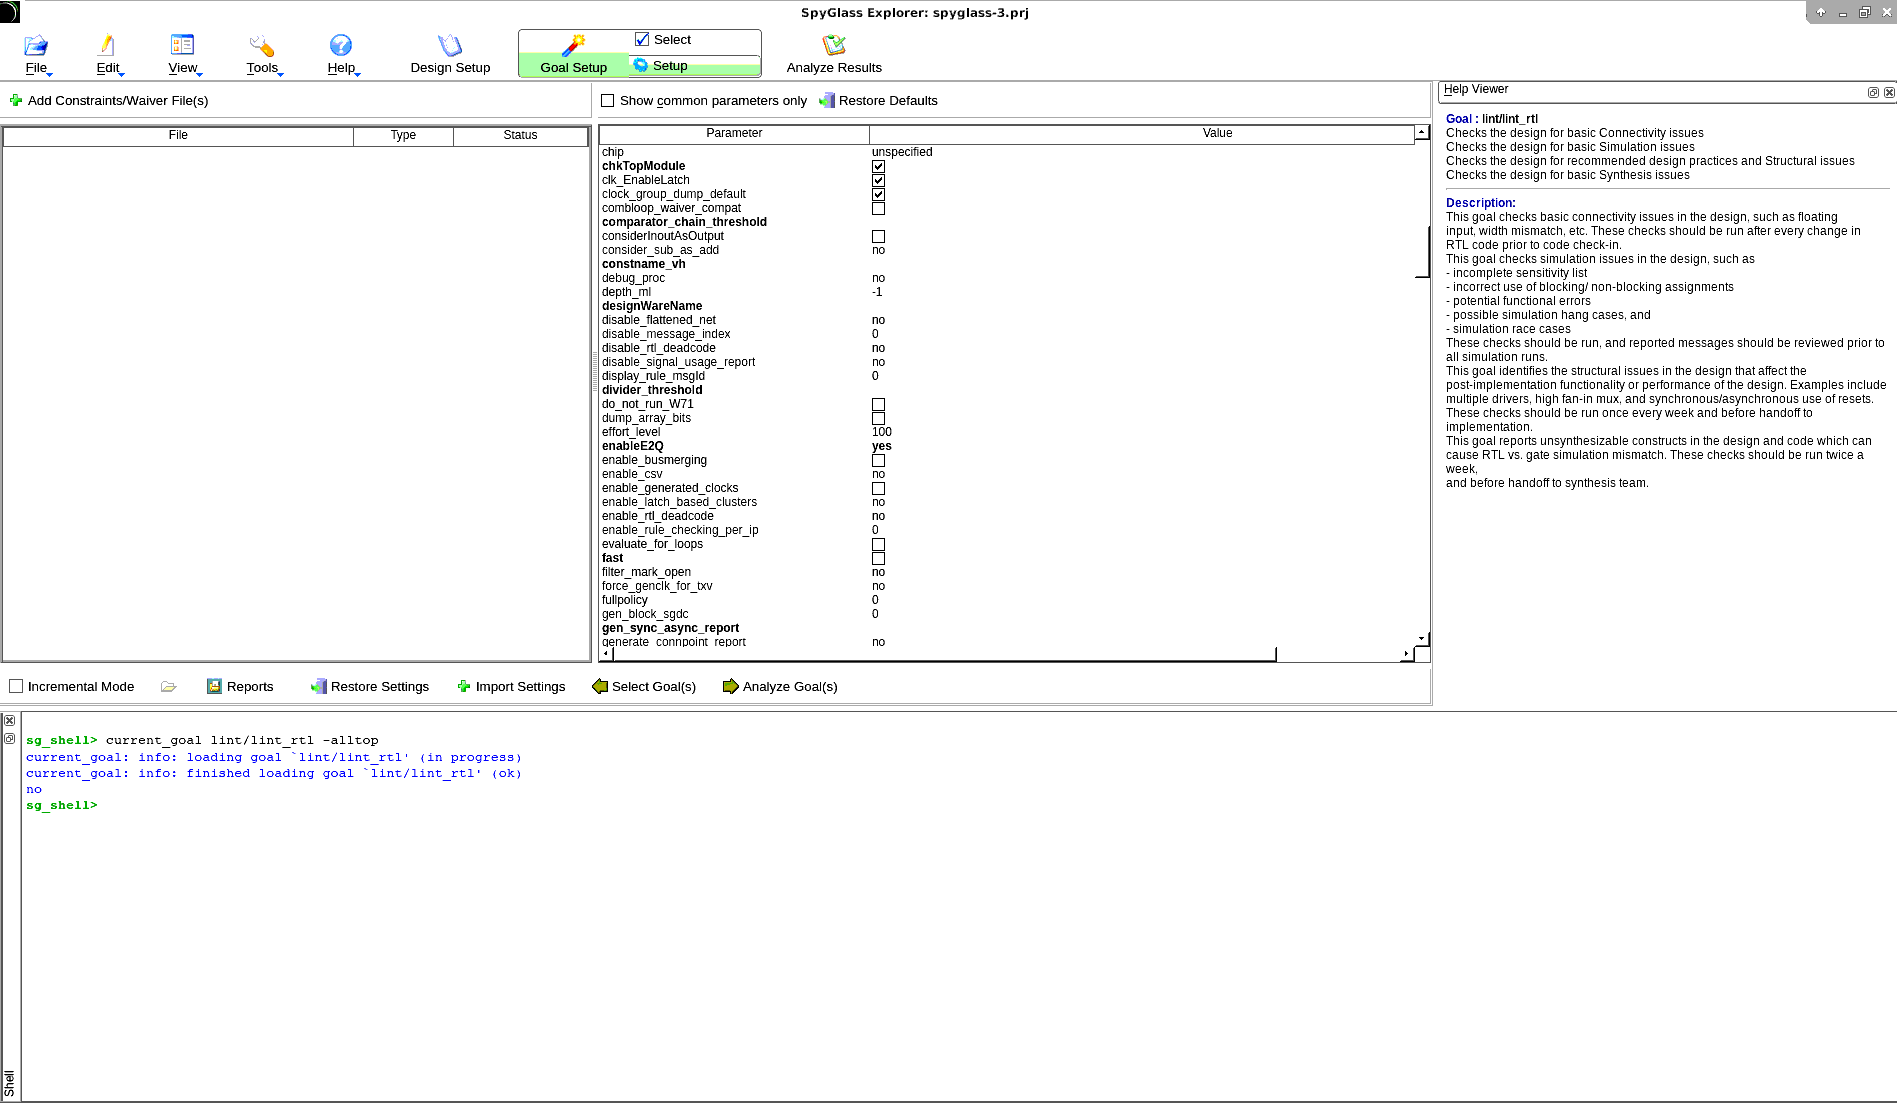Image resolution: width=1897 pixels, height=1116 pixels.
Task: Open the Edit menu pencil icon
Action: [x=107, y=45]
